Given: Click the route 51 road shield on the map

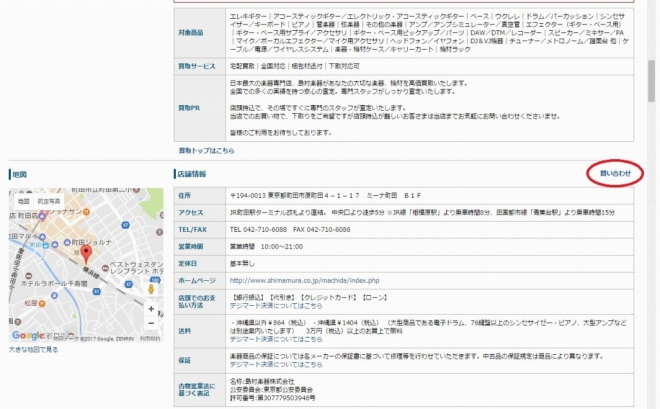Looking at the screenshot, I should click(97, 291).
